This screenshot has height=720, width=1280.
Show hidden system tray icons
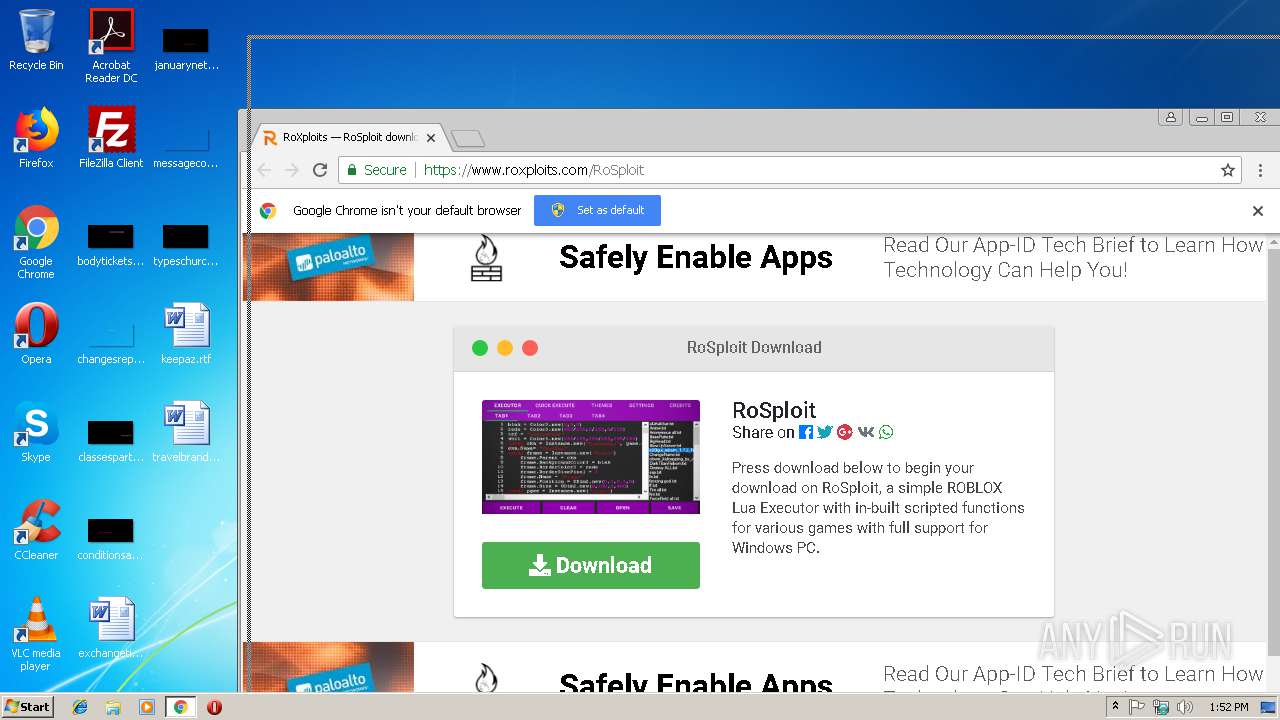point(1116,707)
